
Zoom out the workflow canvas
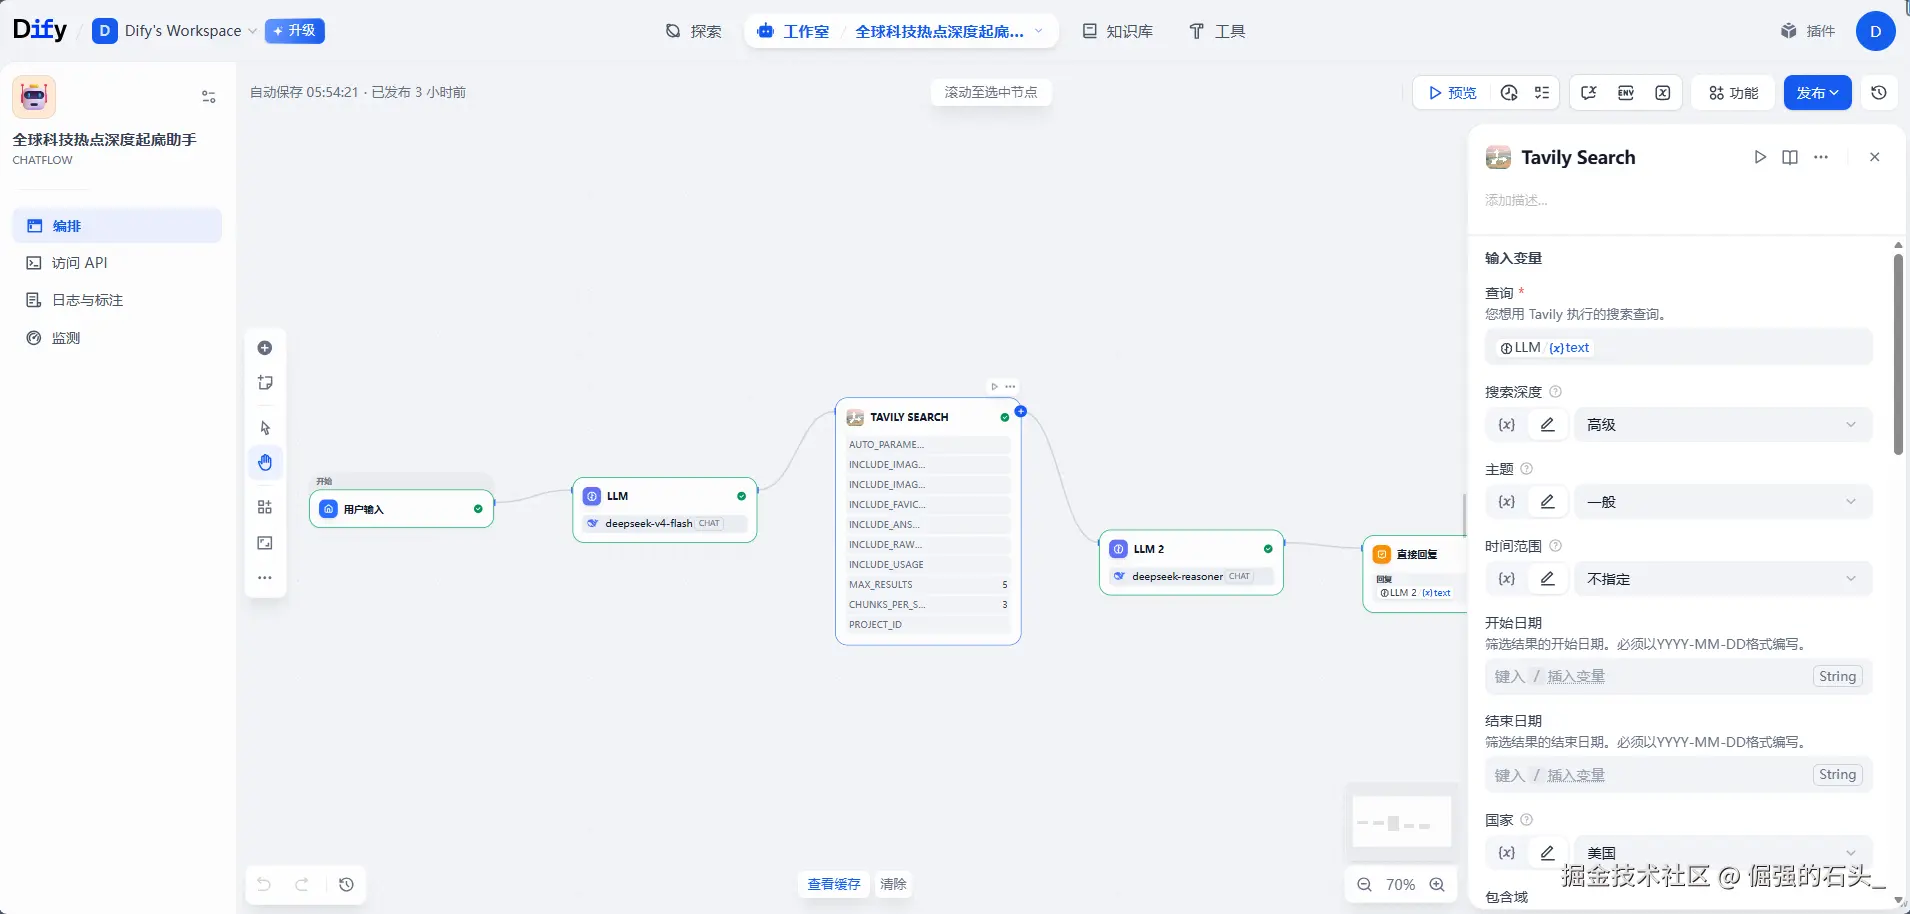click(x=1364, y=884)
